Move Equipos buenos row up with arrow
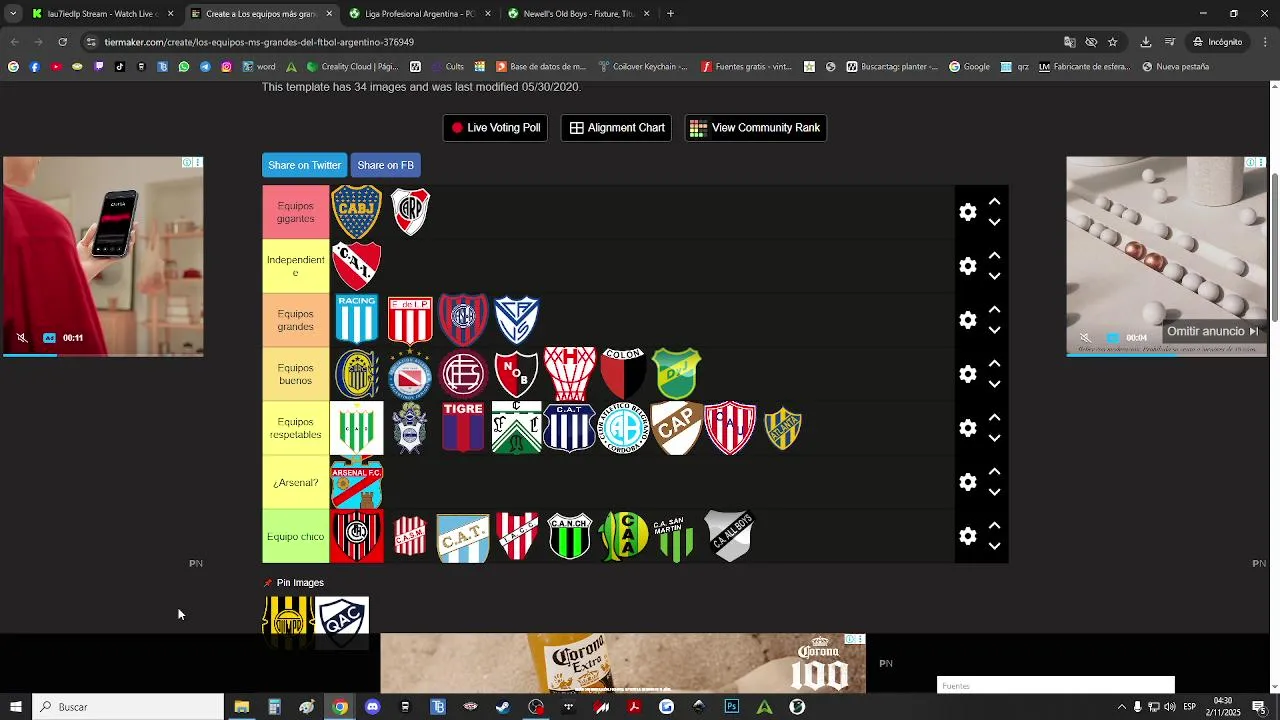 pos(994,363)
